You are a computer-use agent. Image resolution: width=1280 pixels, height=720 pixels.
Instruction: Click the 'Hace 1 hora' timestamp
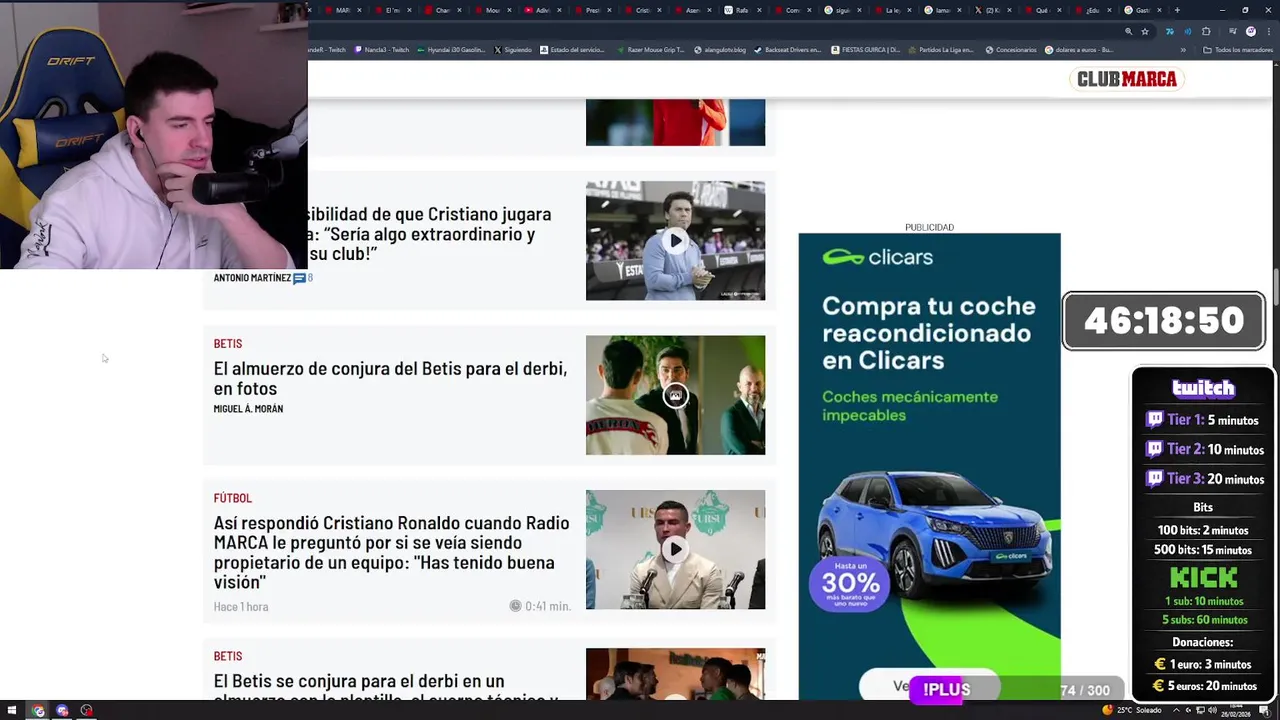pos(240,607)
